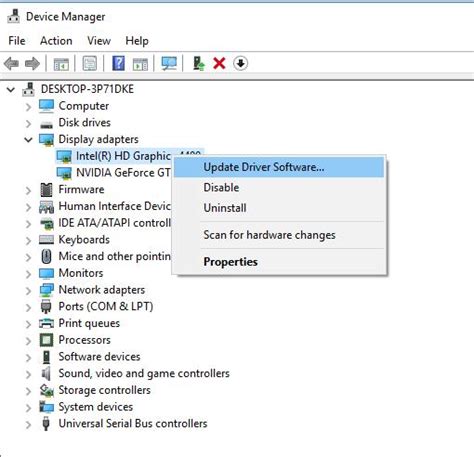Expand the Processors node arrow

pyautogui.click(x=29, y=341)
